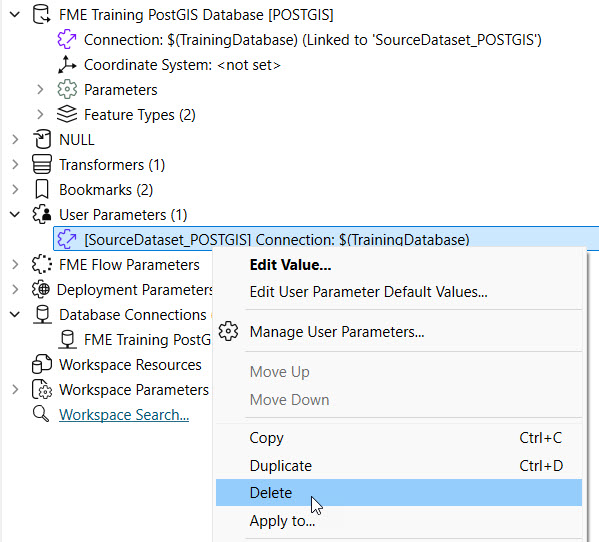Click the Manage User Parameters gear icon
The image size is (599, 542).
point(228,331)
